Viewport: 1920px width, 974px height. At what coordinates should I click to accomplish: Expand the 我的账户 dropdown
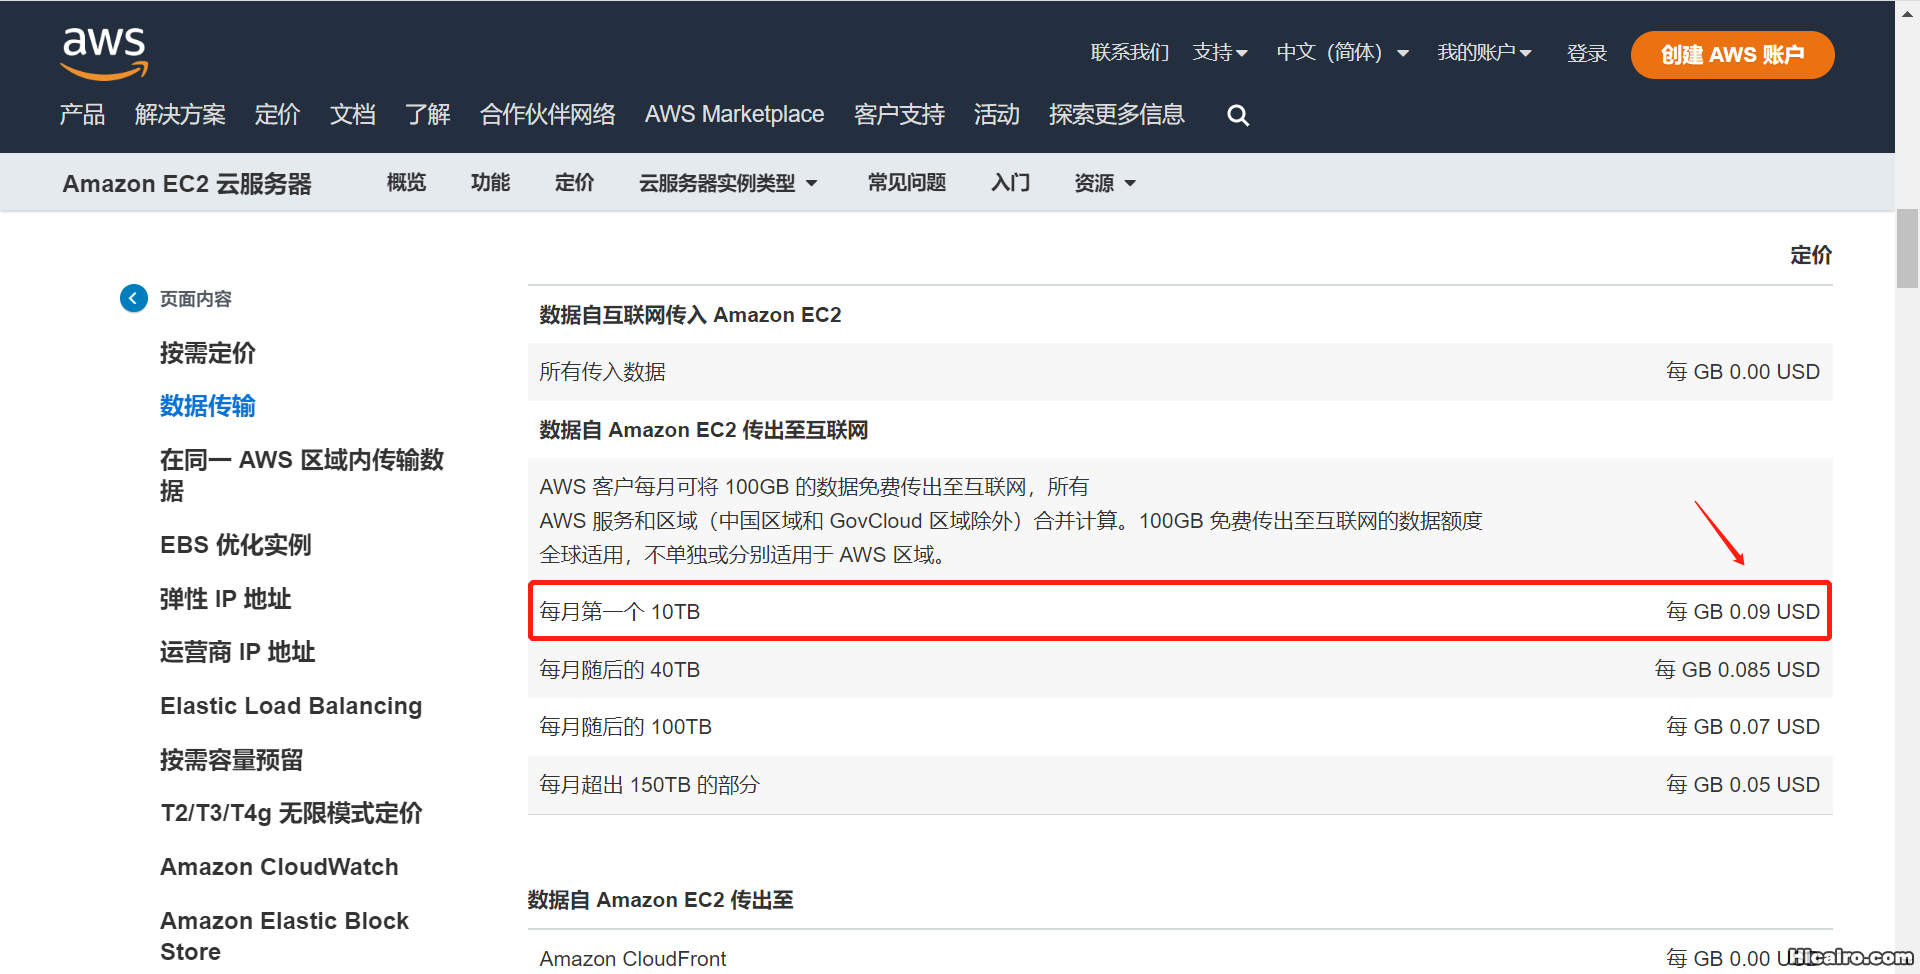[x=1484, y=53]
